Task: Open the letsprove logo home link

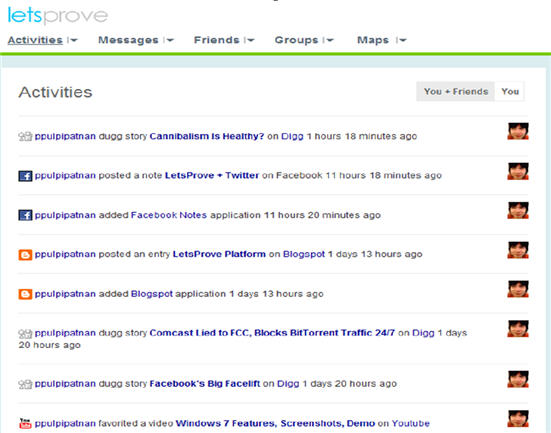Action: [x=58, y=16]
